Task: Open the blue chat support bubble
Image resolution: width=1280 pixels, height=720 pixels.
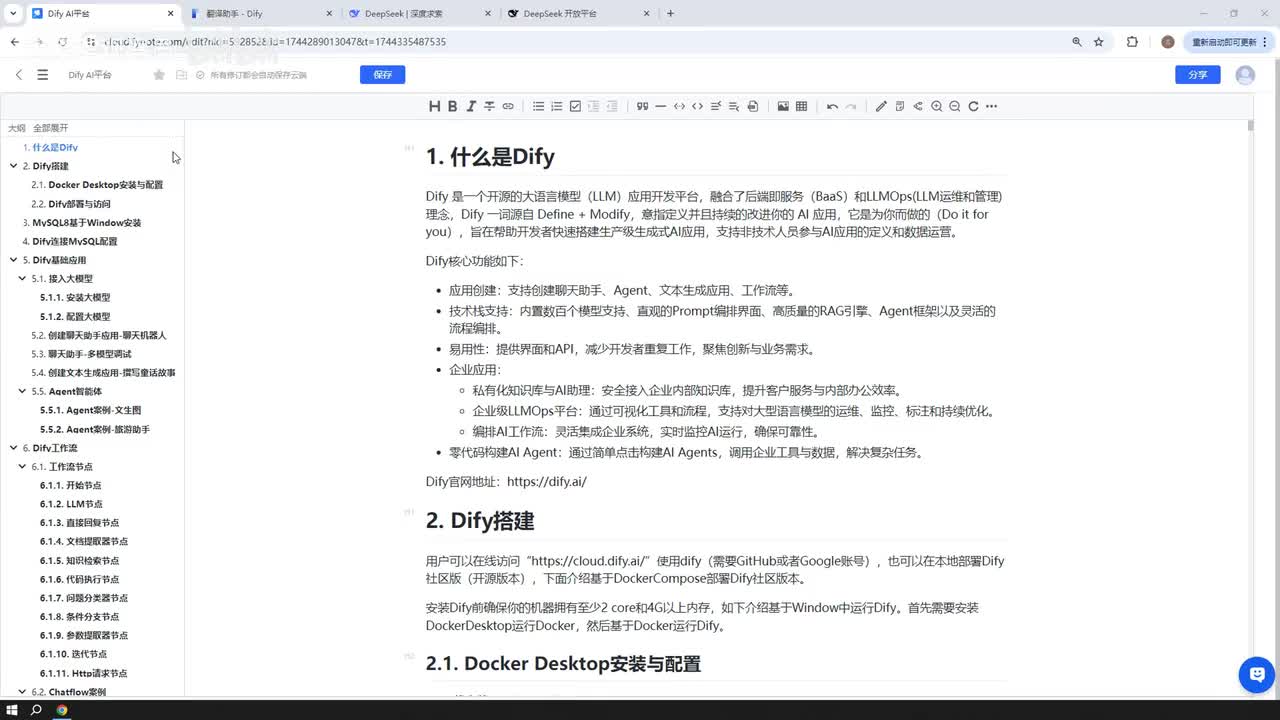Action: (x=1256, y=675)
